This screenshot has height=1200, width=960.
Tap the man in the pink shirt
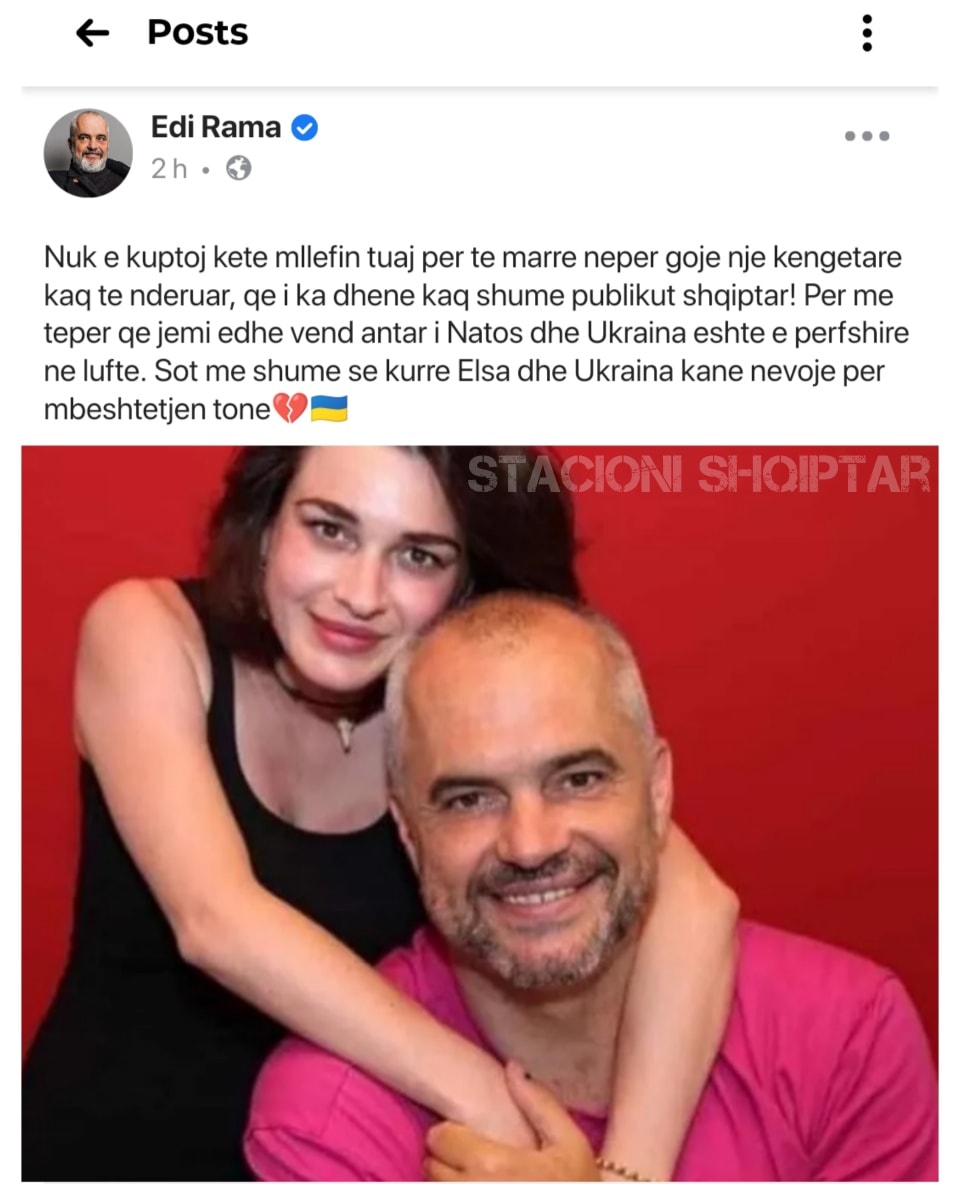[560, 900]
